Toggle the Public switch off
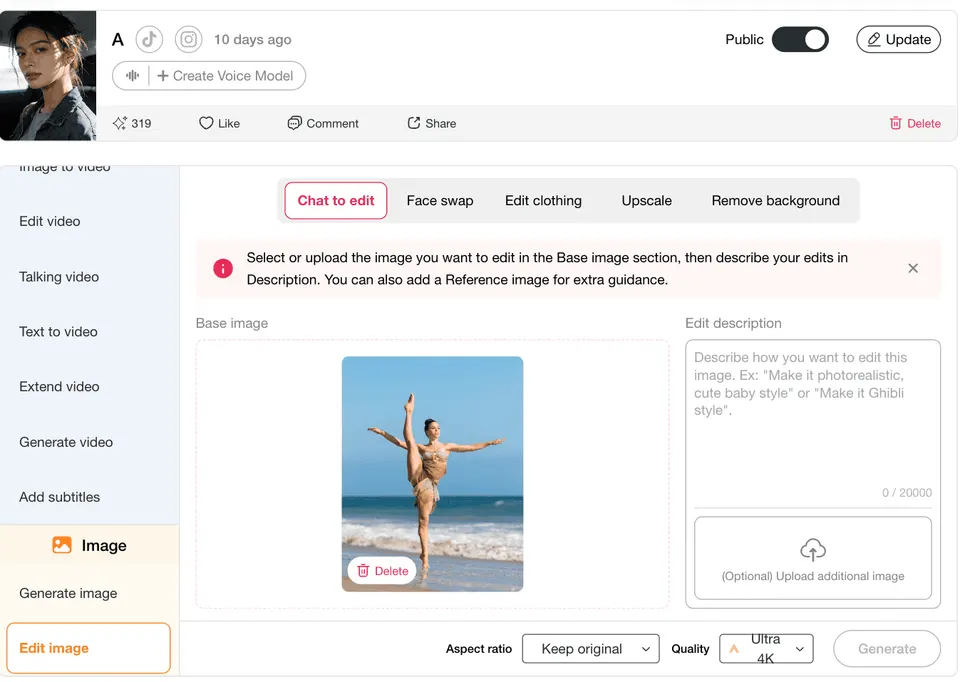 800,40
